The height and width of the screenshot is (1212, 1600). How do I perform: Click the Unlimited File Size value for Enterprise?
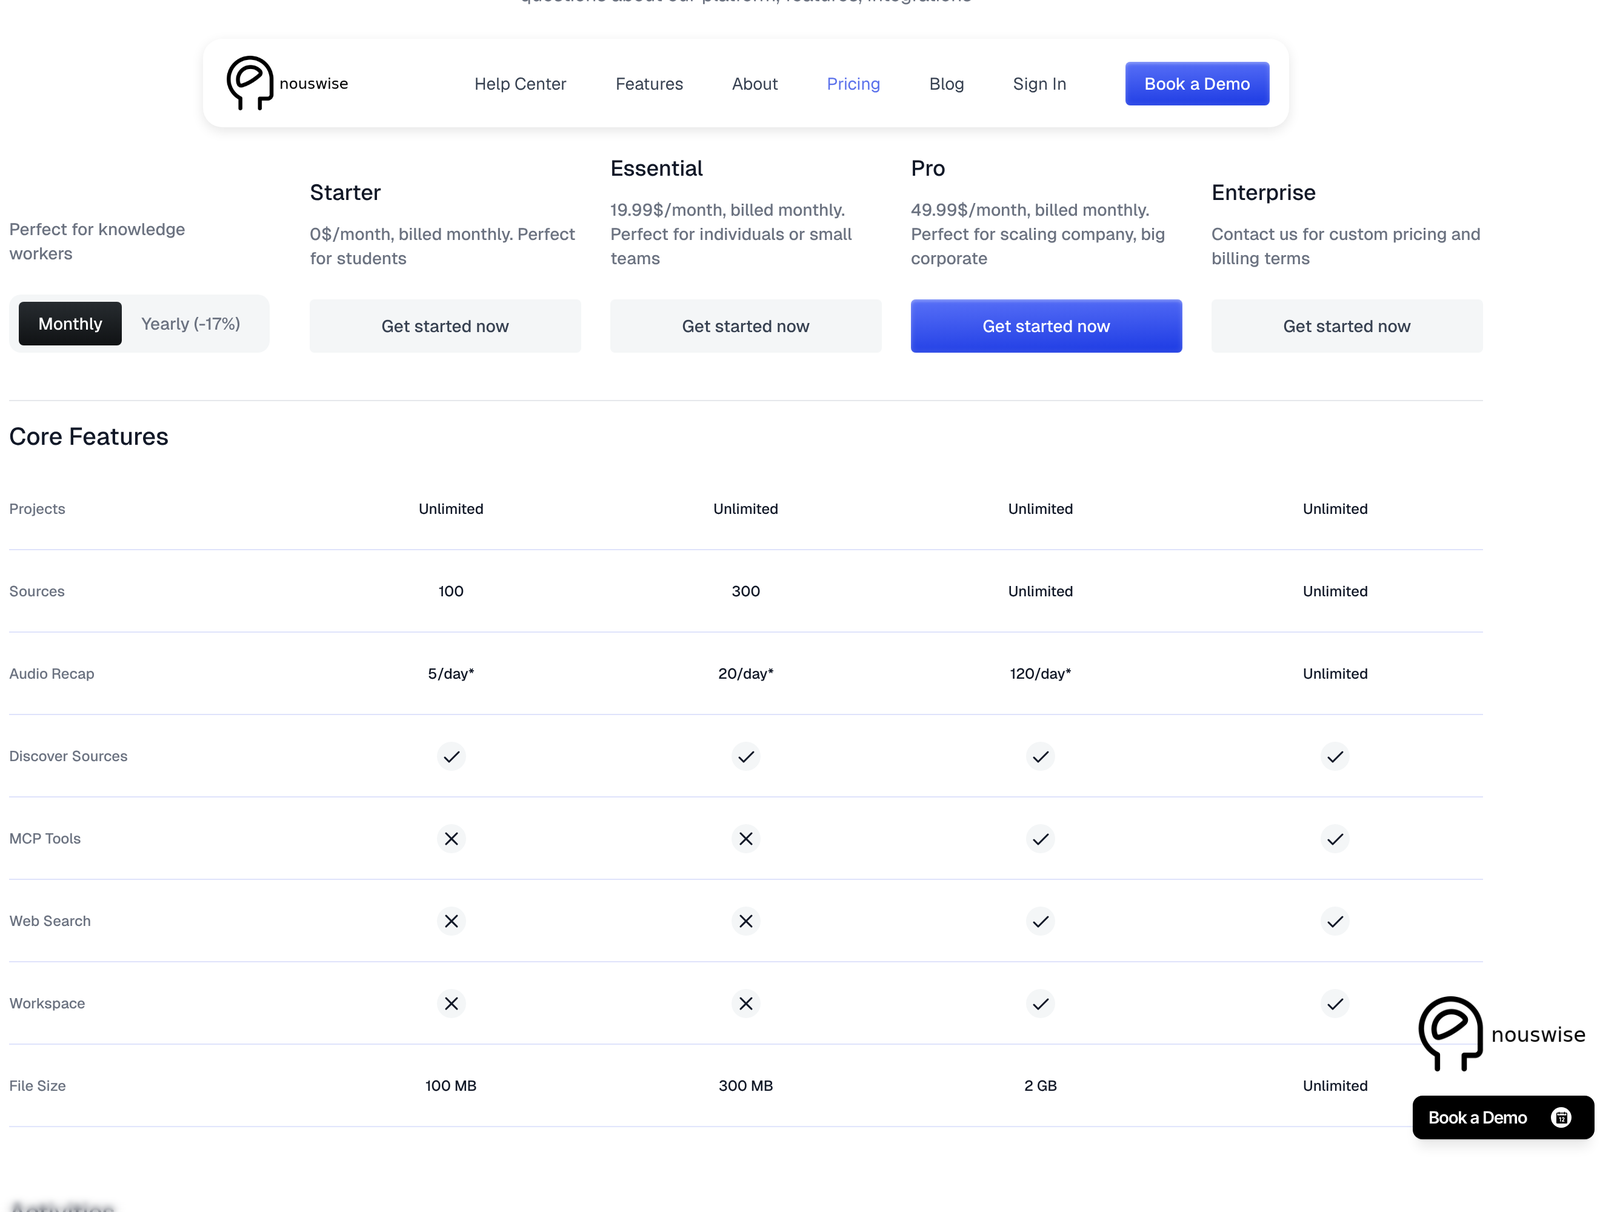click(1335, 1086)
